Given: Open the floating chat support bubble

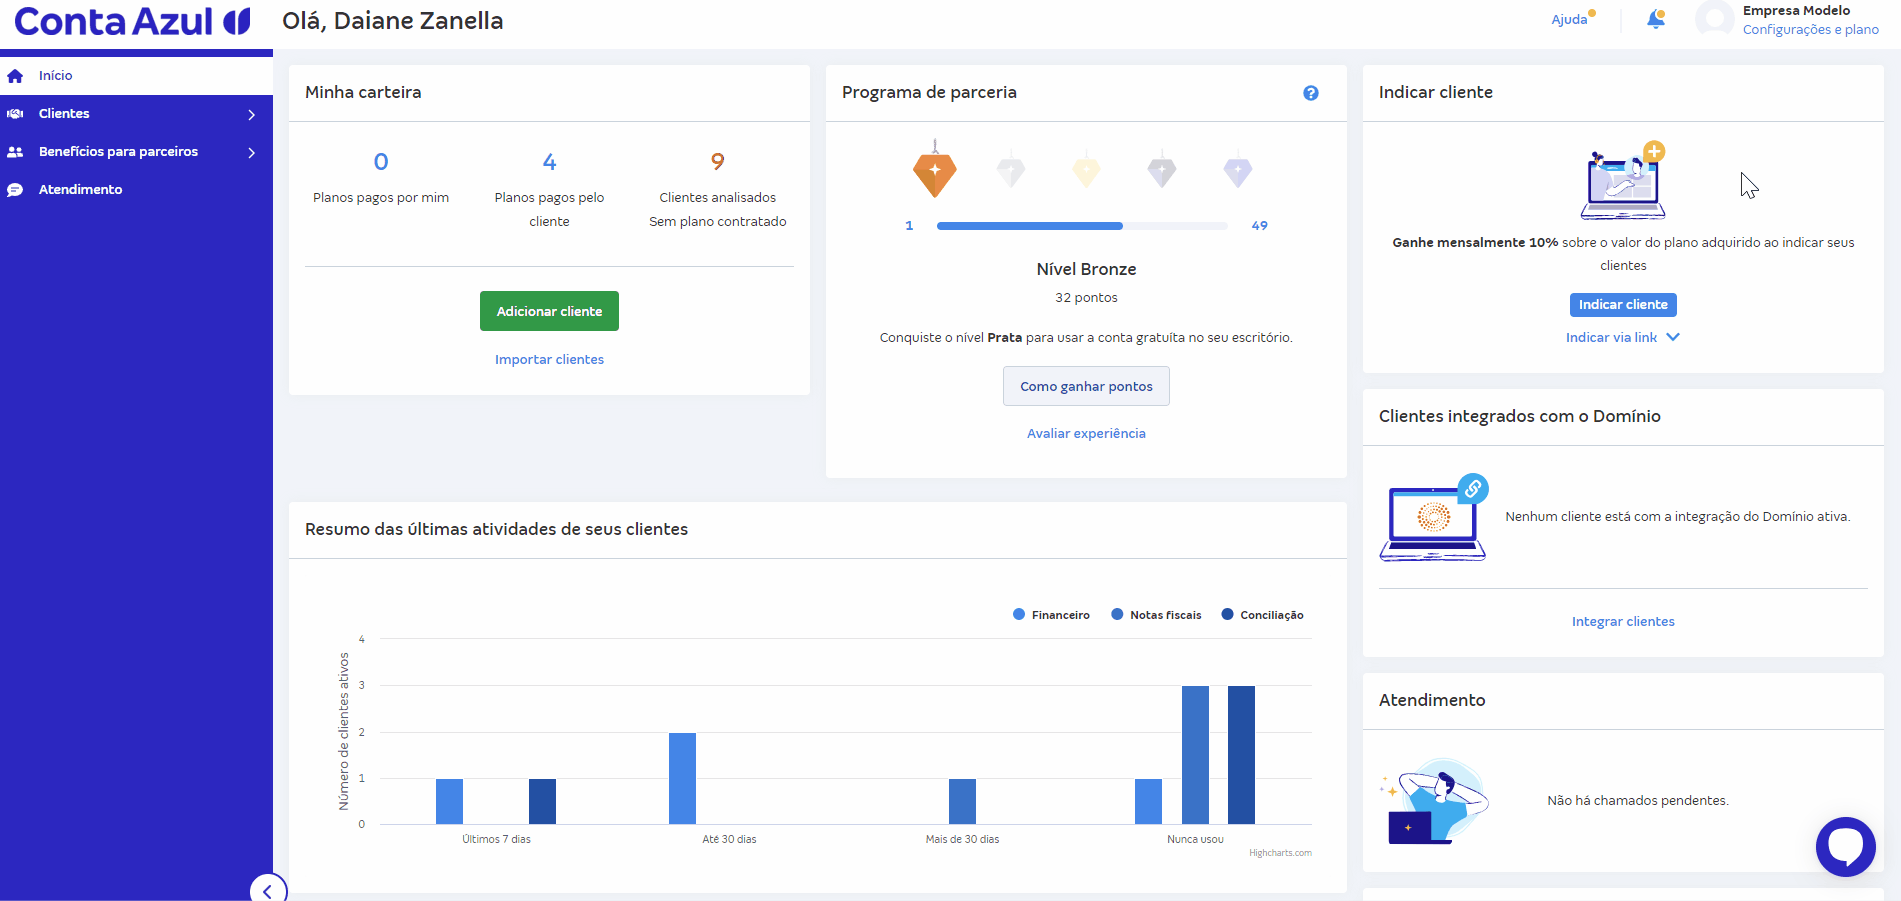Looking at the screenshot, I should pos(1846,846).
